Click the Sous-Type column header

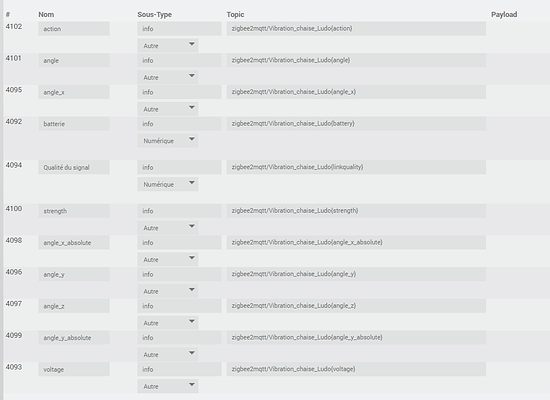(155, 14)
